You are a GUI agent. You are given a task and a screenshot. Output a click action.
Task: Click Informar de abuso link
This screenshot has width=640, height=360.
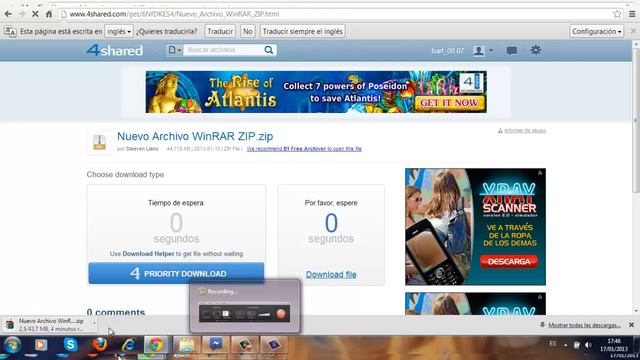pos(524,131)
